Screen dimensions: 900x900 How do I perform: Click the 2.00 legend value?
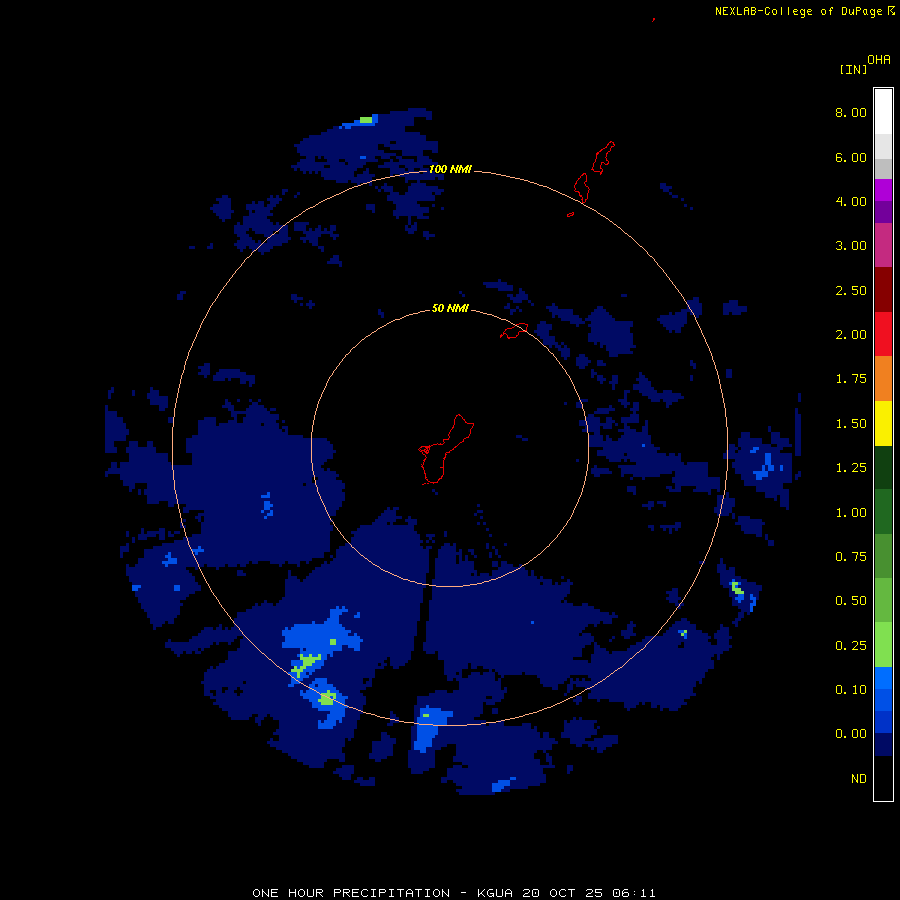click(x=851, y=335)
